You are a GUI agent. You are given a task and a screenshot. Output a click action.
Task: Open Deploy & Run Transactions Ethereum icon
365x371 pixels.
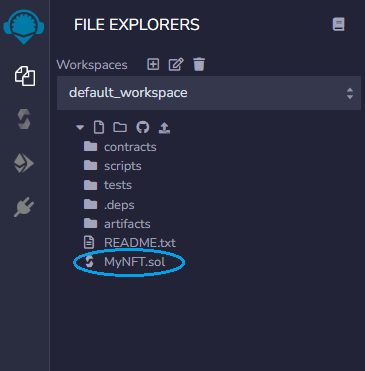[24, 163]
